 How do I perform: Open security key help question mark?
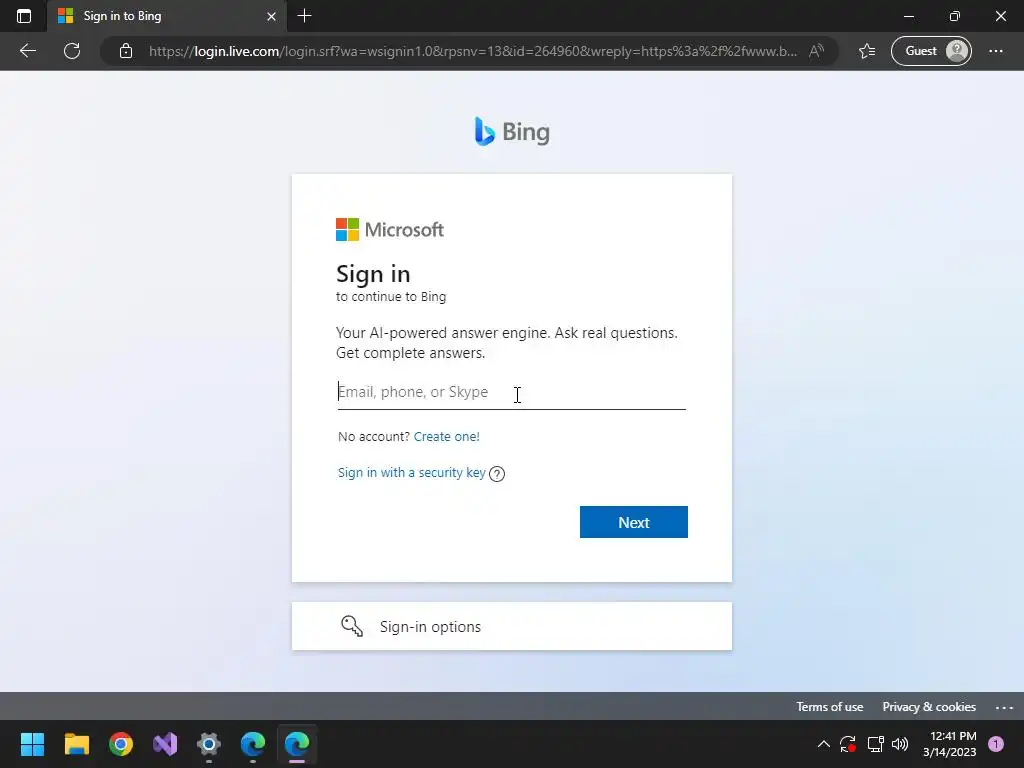click(497, 473)
